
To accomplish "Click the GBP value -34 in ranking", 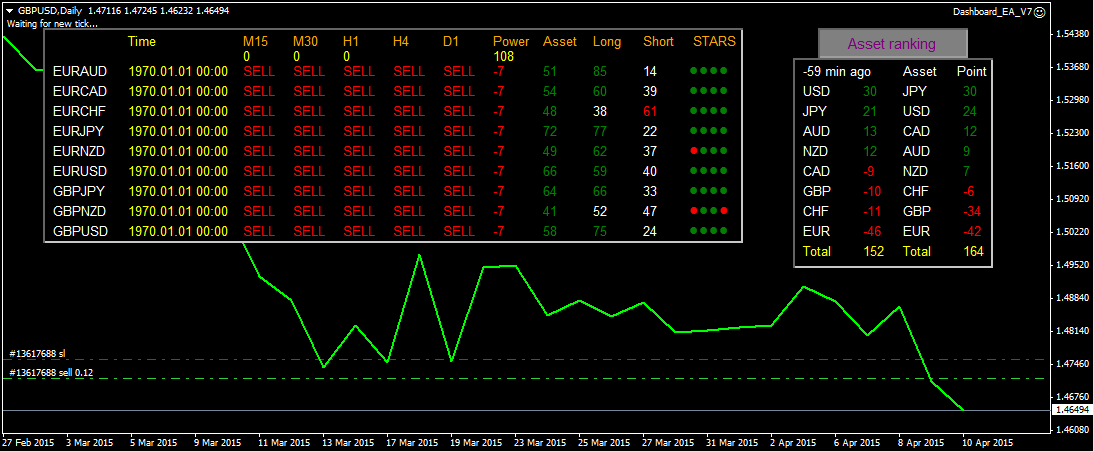I will click(x=974, y=211).
